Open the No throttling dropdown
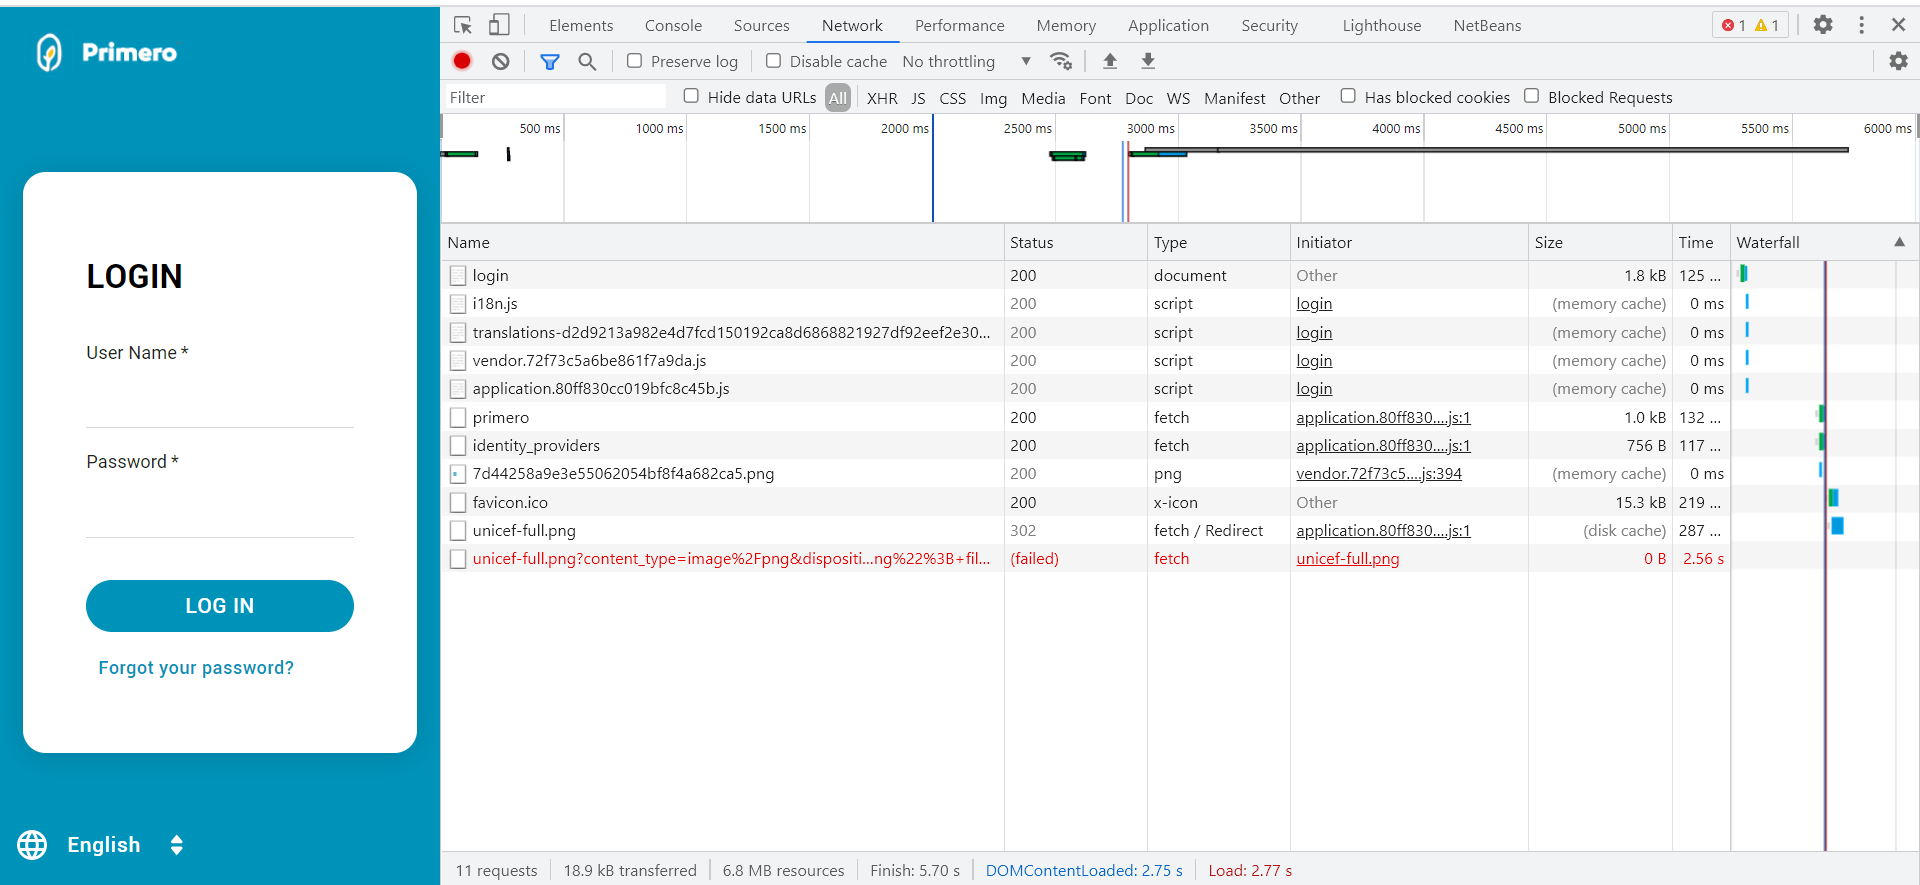 point(966,61)
